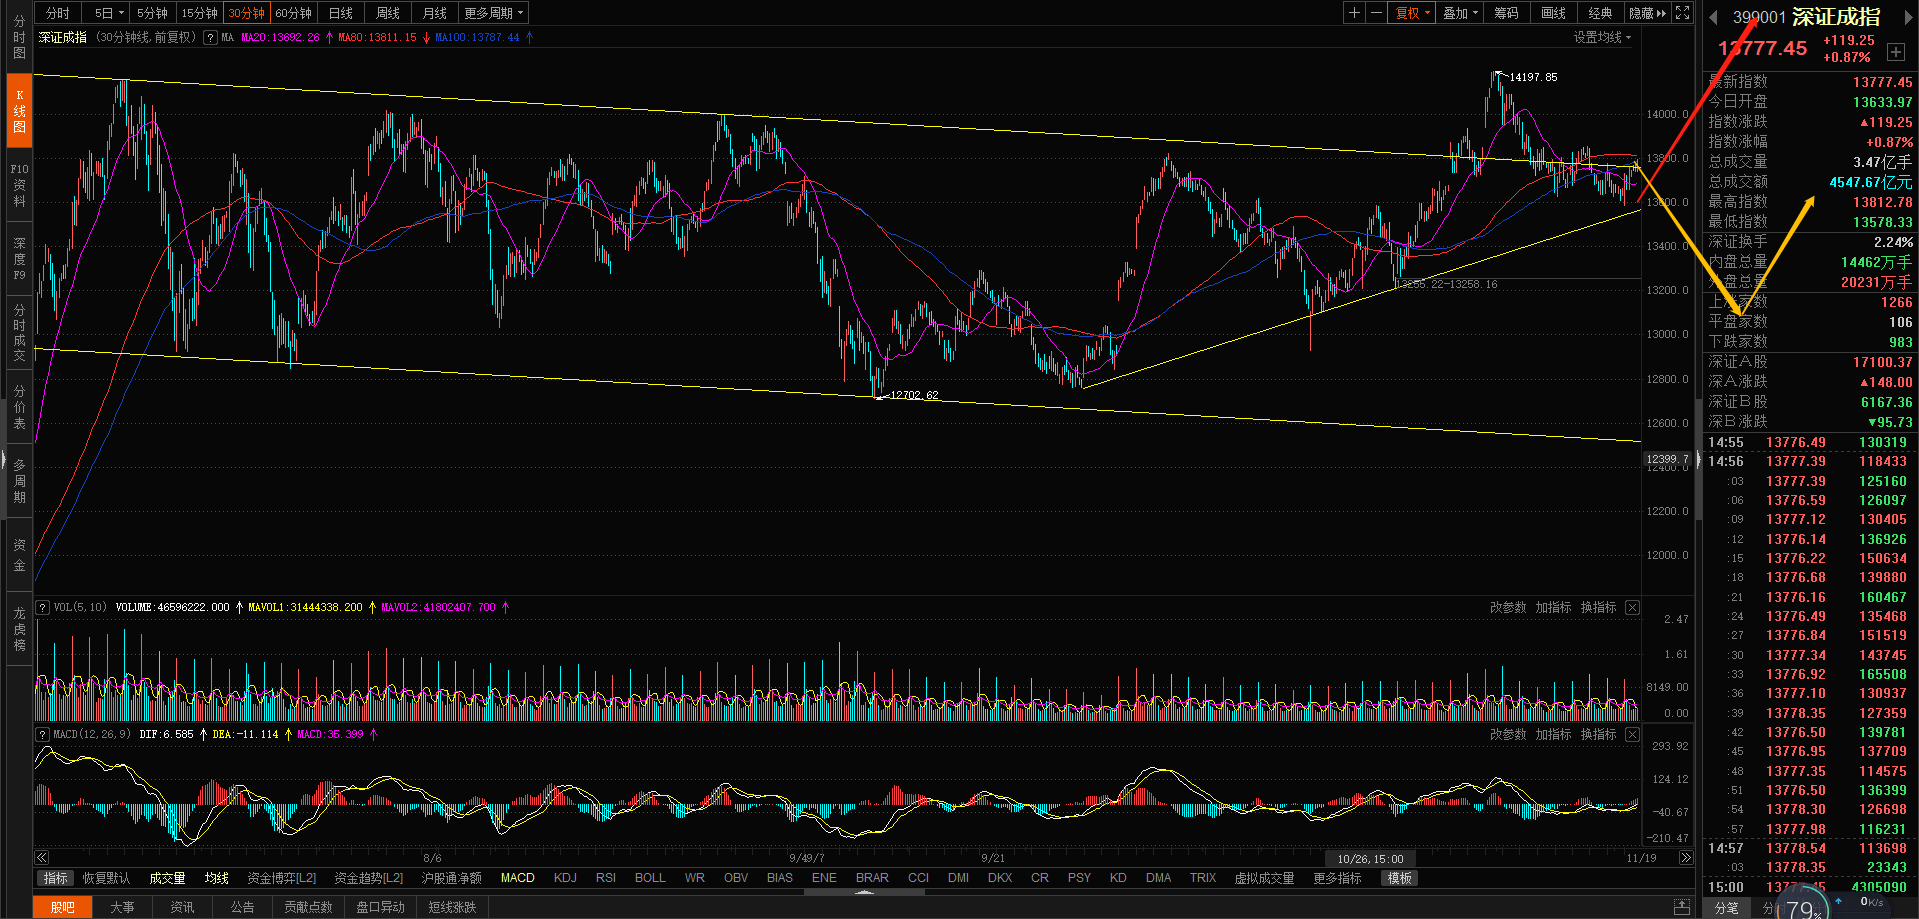The image size is (1919, 919).
Task: Click the 10/26, 15:00 timeline date marker
Action: point(1370,859)
